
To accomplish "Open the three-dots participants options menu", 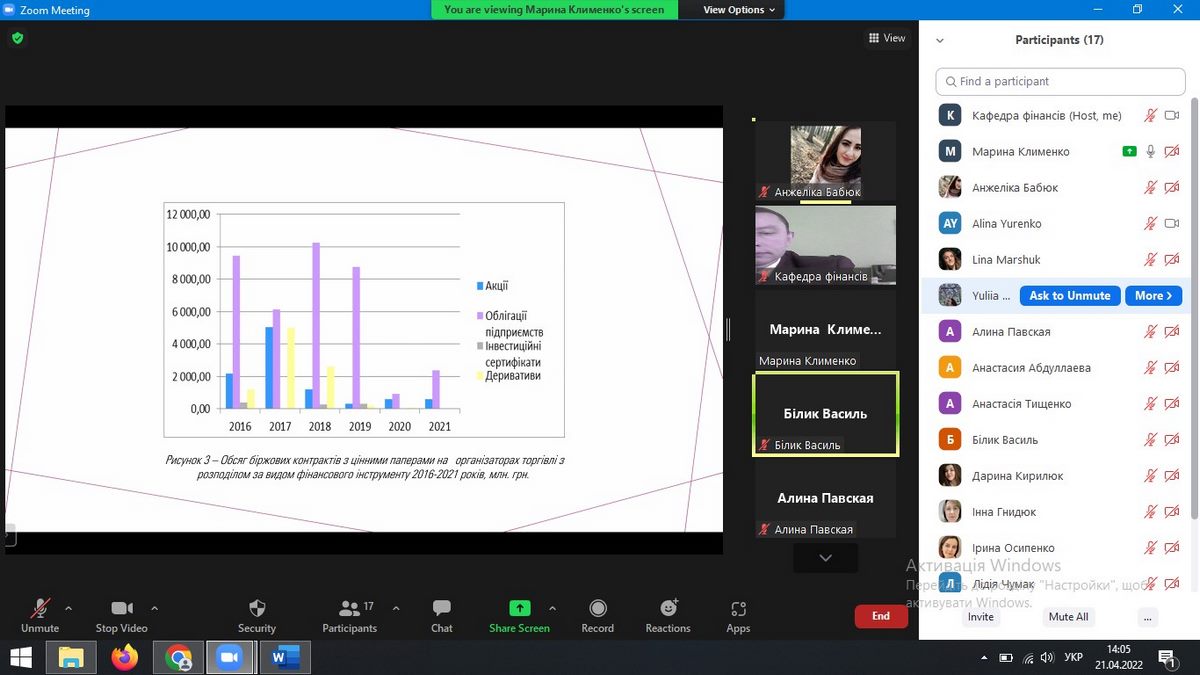I will 1147,617.
